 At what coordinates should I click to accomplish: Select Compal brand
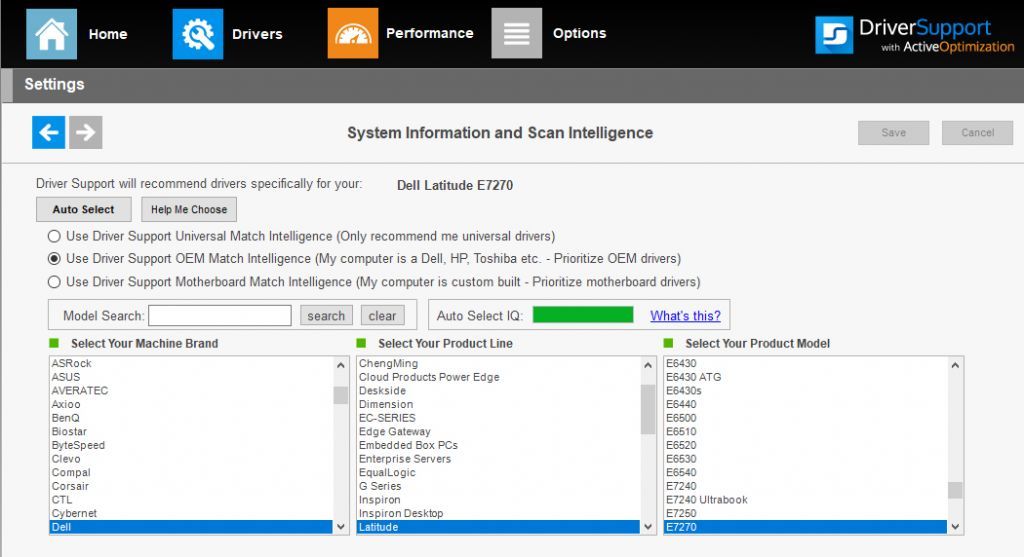[x=191, y=473]
